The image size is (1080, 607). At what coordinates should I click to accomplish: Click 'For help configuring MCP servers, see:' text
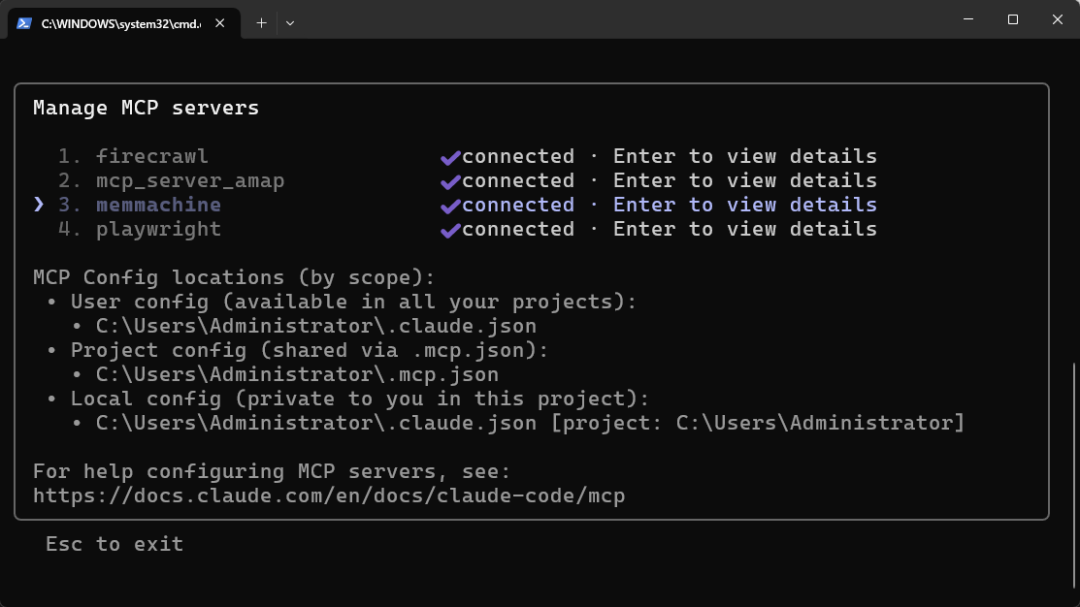272,471
